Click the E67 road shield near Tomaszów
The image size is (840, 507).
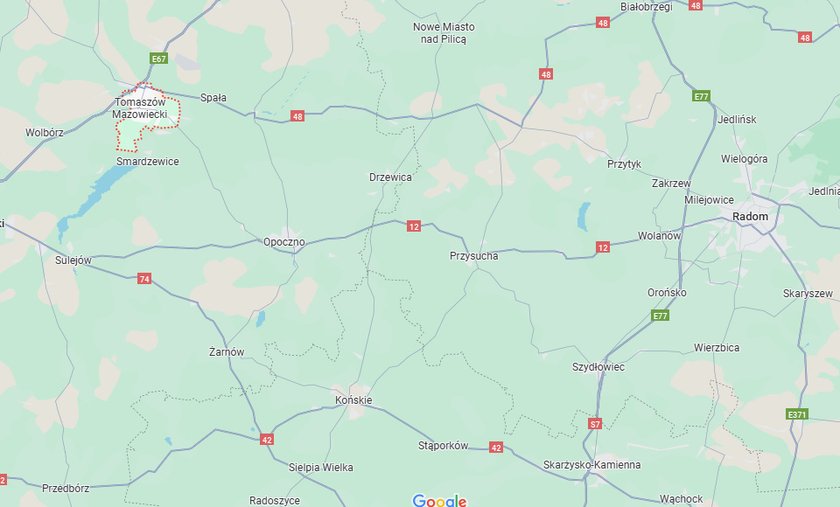(x=159, y=58)
